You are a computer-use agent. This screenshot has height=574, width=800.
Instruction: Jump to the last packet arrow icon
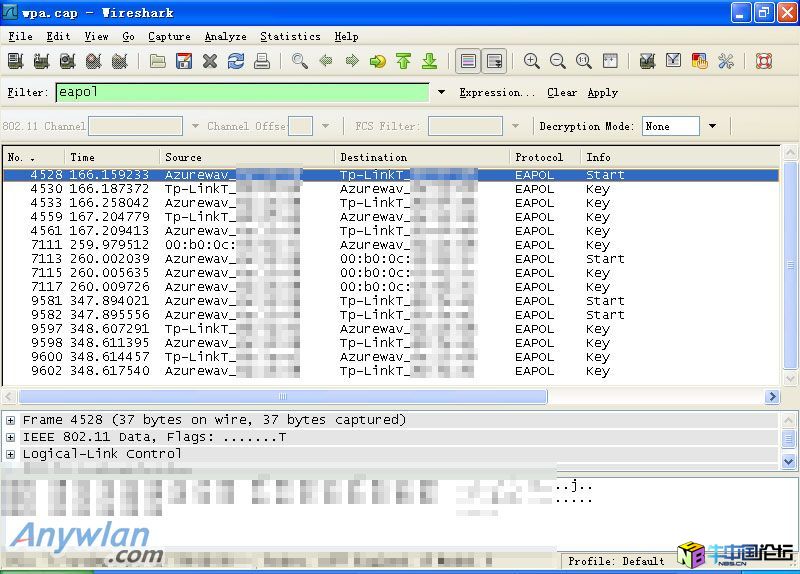click(430, 61)
